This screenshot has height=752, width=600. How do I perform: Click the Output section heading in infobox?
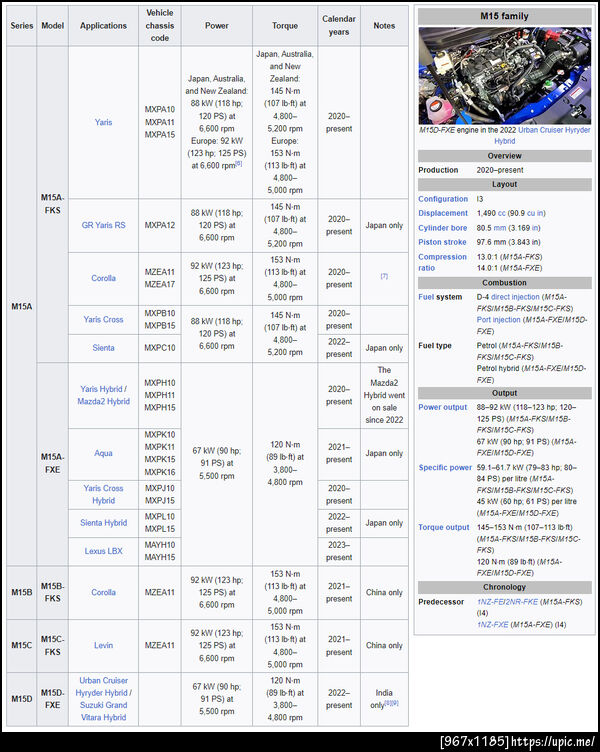(x=505, y=393)
